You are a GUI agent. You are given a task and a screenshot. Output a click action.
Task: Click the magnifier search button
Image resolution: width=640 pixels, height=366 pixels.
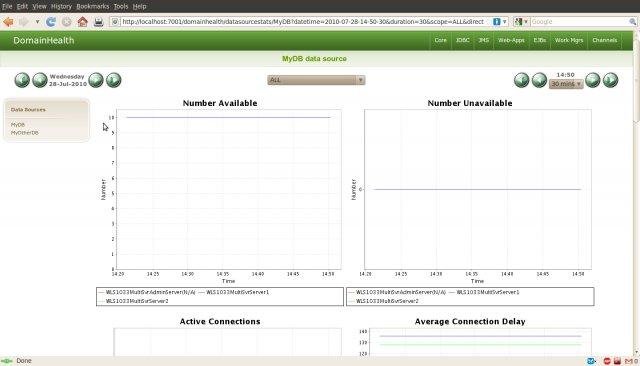tap(632, 22)
